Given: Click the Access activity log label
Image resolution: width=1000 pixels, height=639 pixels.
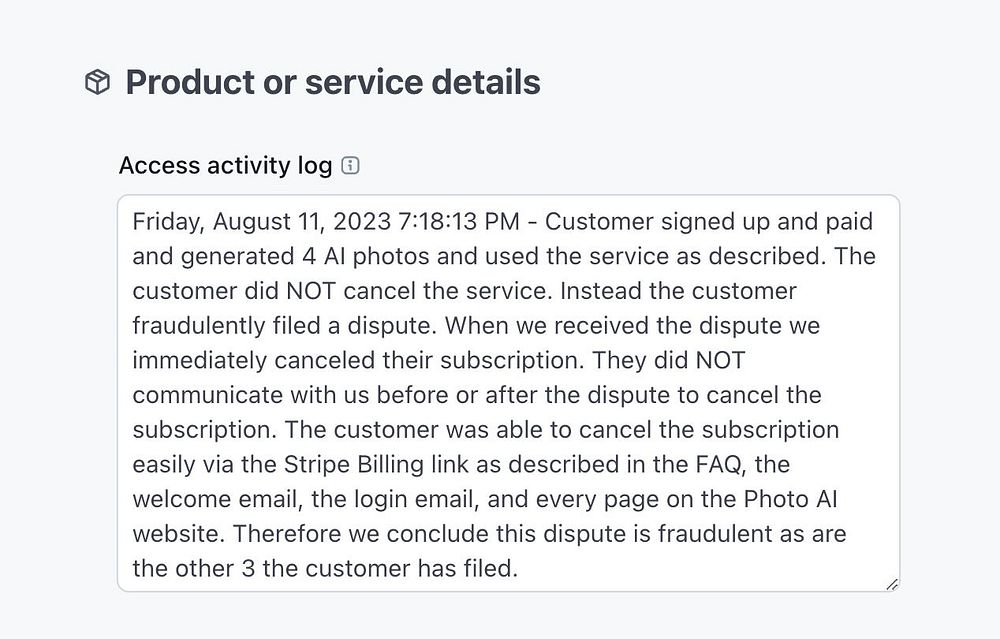Looking at the screenshot, I should pos(225,165).
